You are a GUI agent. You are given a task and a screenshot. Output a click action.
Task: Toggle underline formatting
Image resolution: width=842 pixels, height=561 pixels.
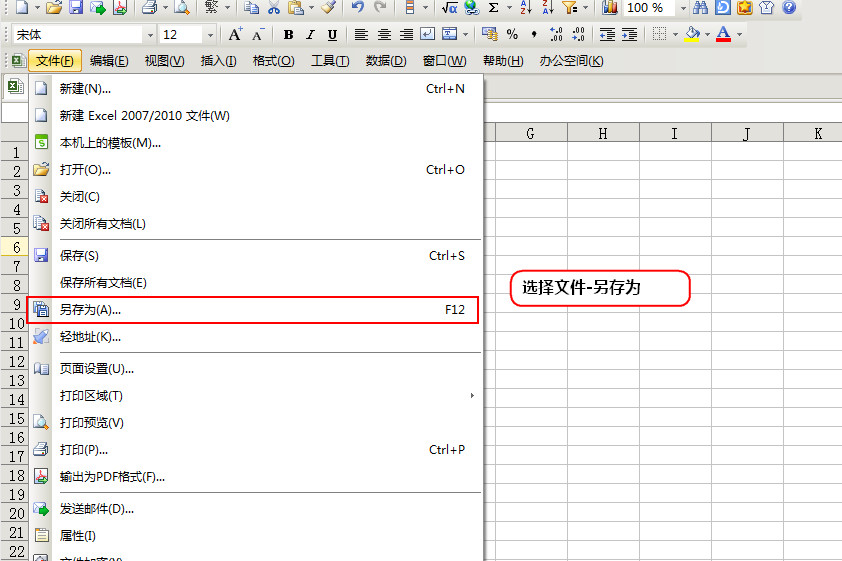[x=332, y=35]
